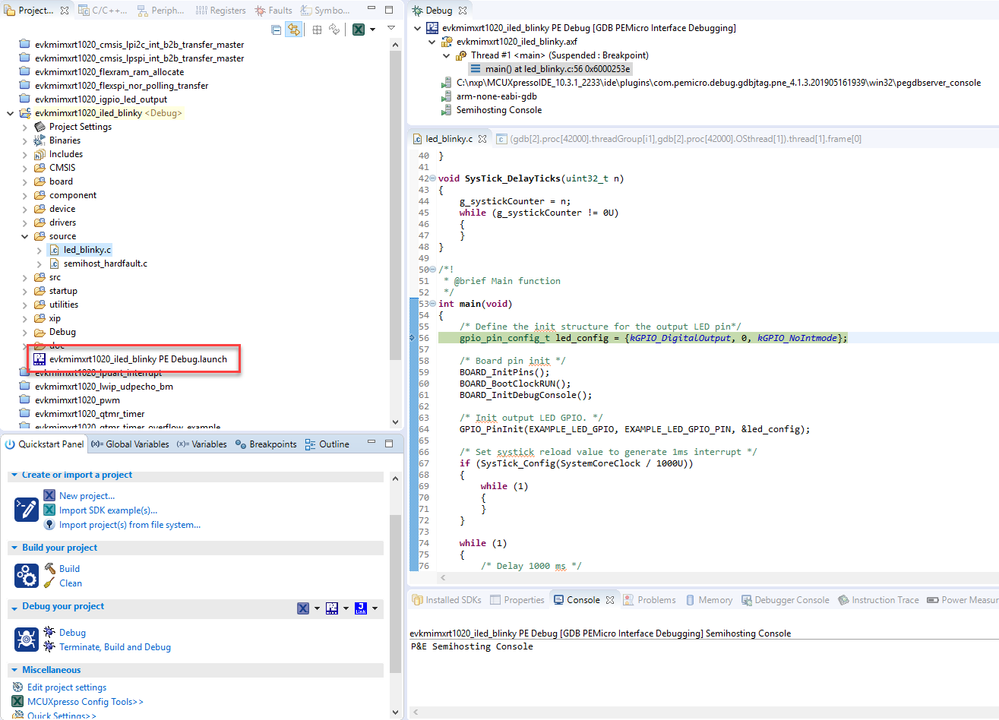Open dropdown next to MCUXpresso X toolbar icon
Image resolution: width=999 pixels, height=720 pixels.
[373, 29]
